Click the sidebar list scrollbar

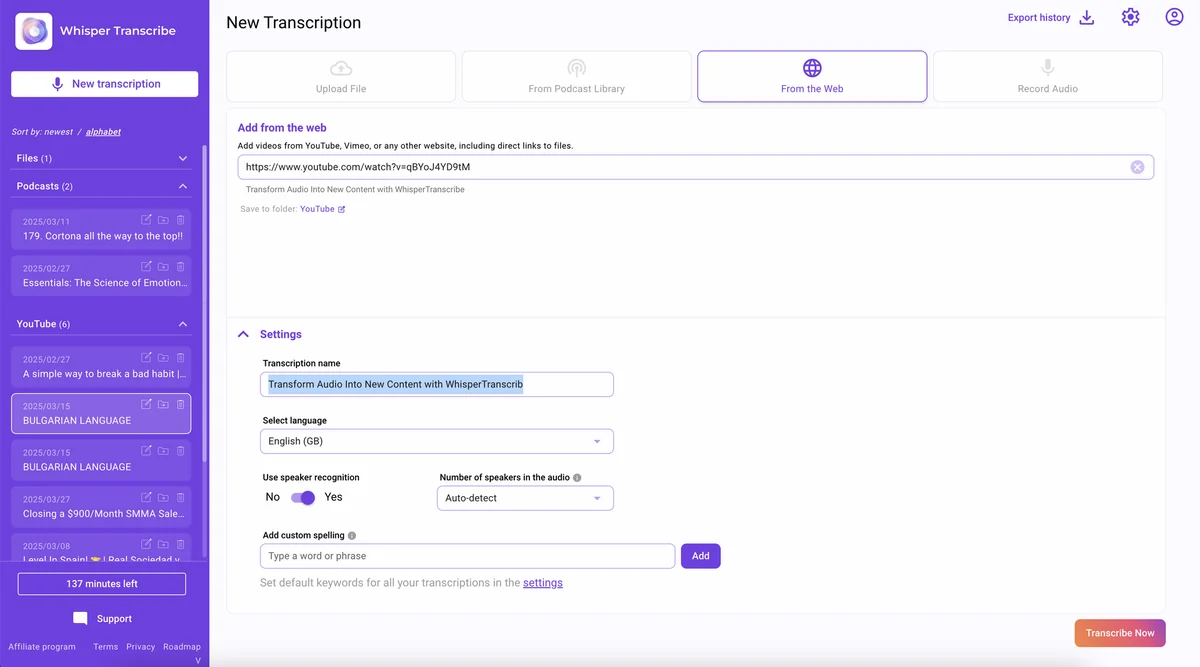click(x=205, y=304)
